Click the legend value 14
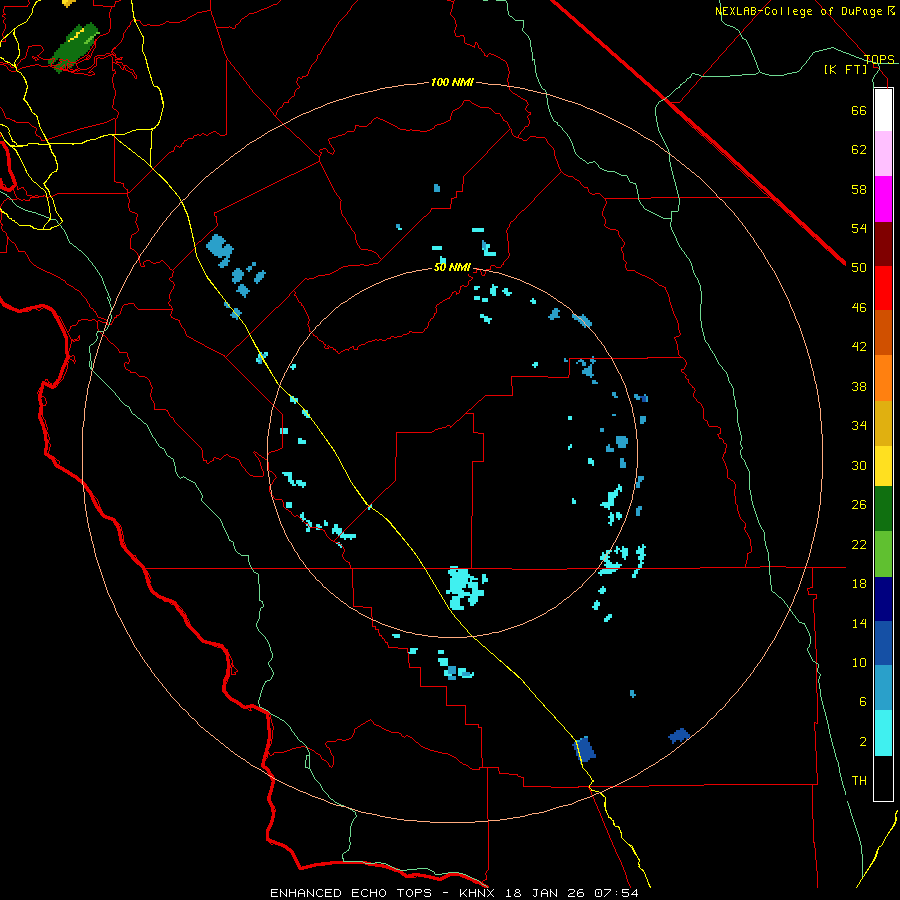The width and height of the screenshot is (900, 900). (x=859, y=623)
